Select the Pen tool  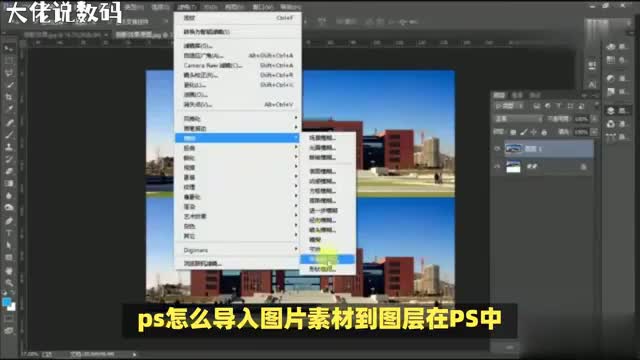coord(9,221)
